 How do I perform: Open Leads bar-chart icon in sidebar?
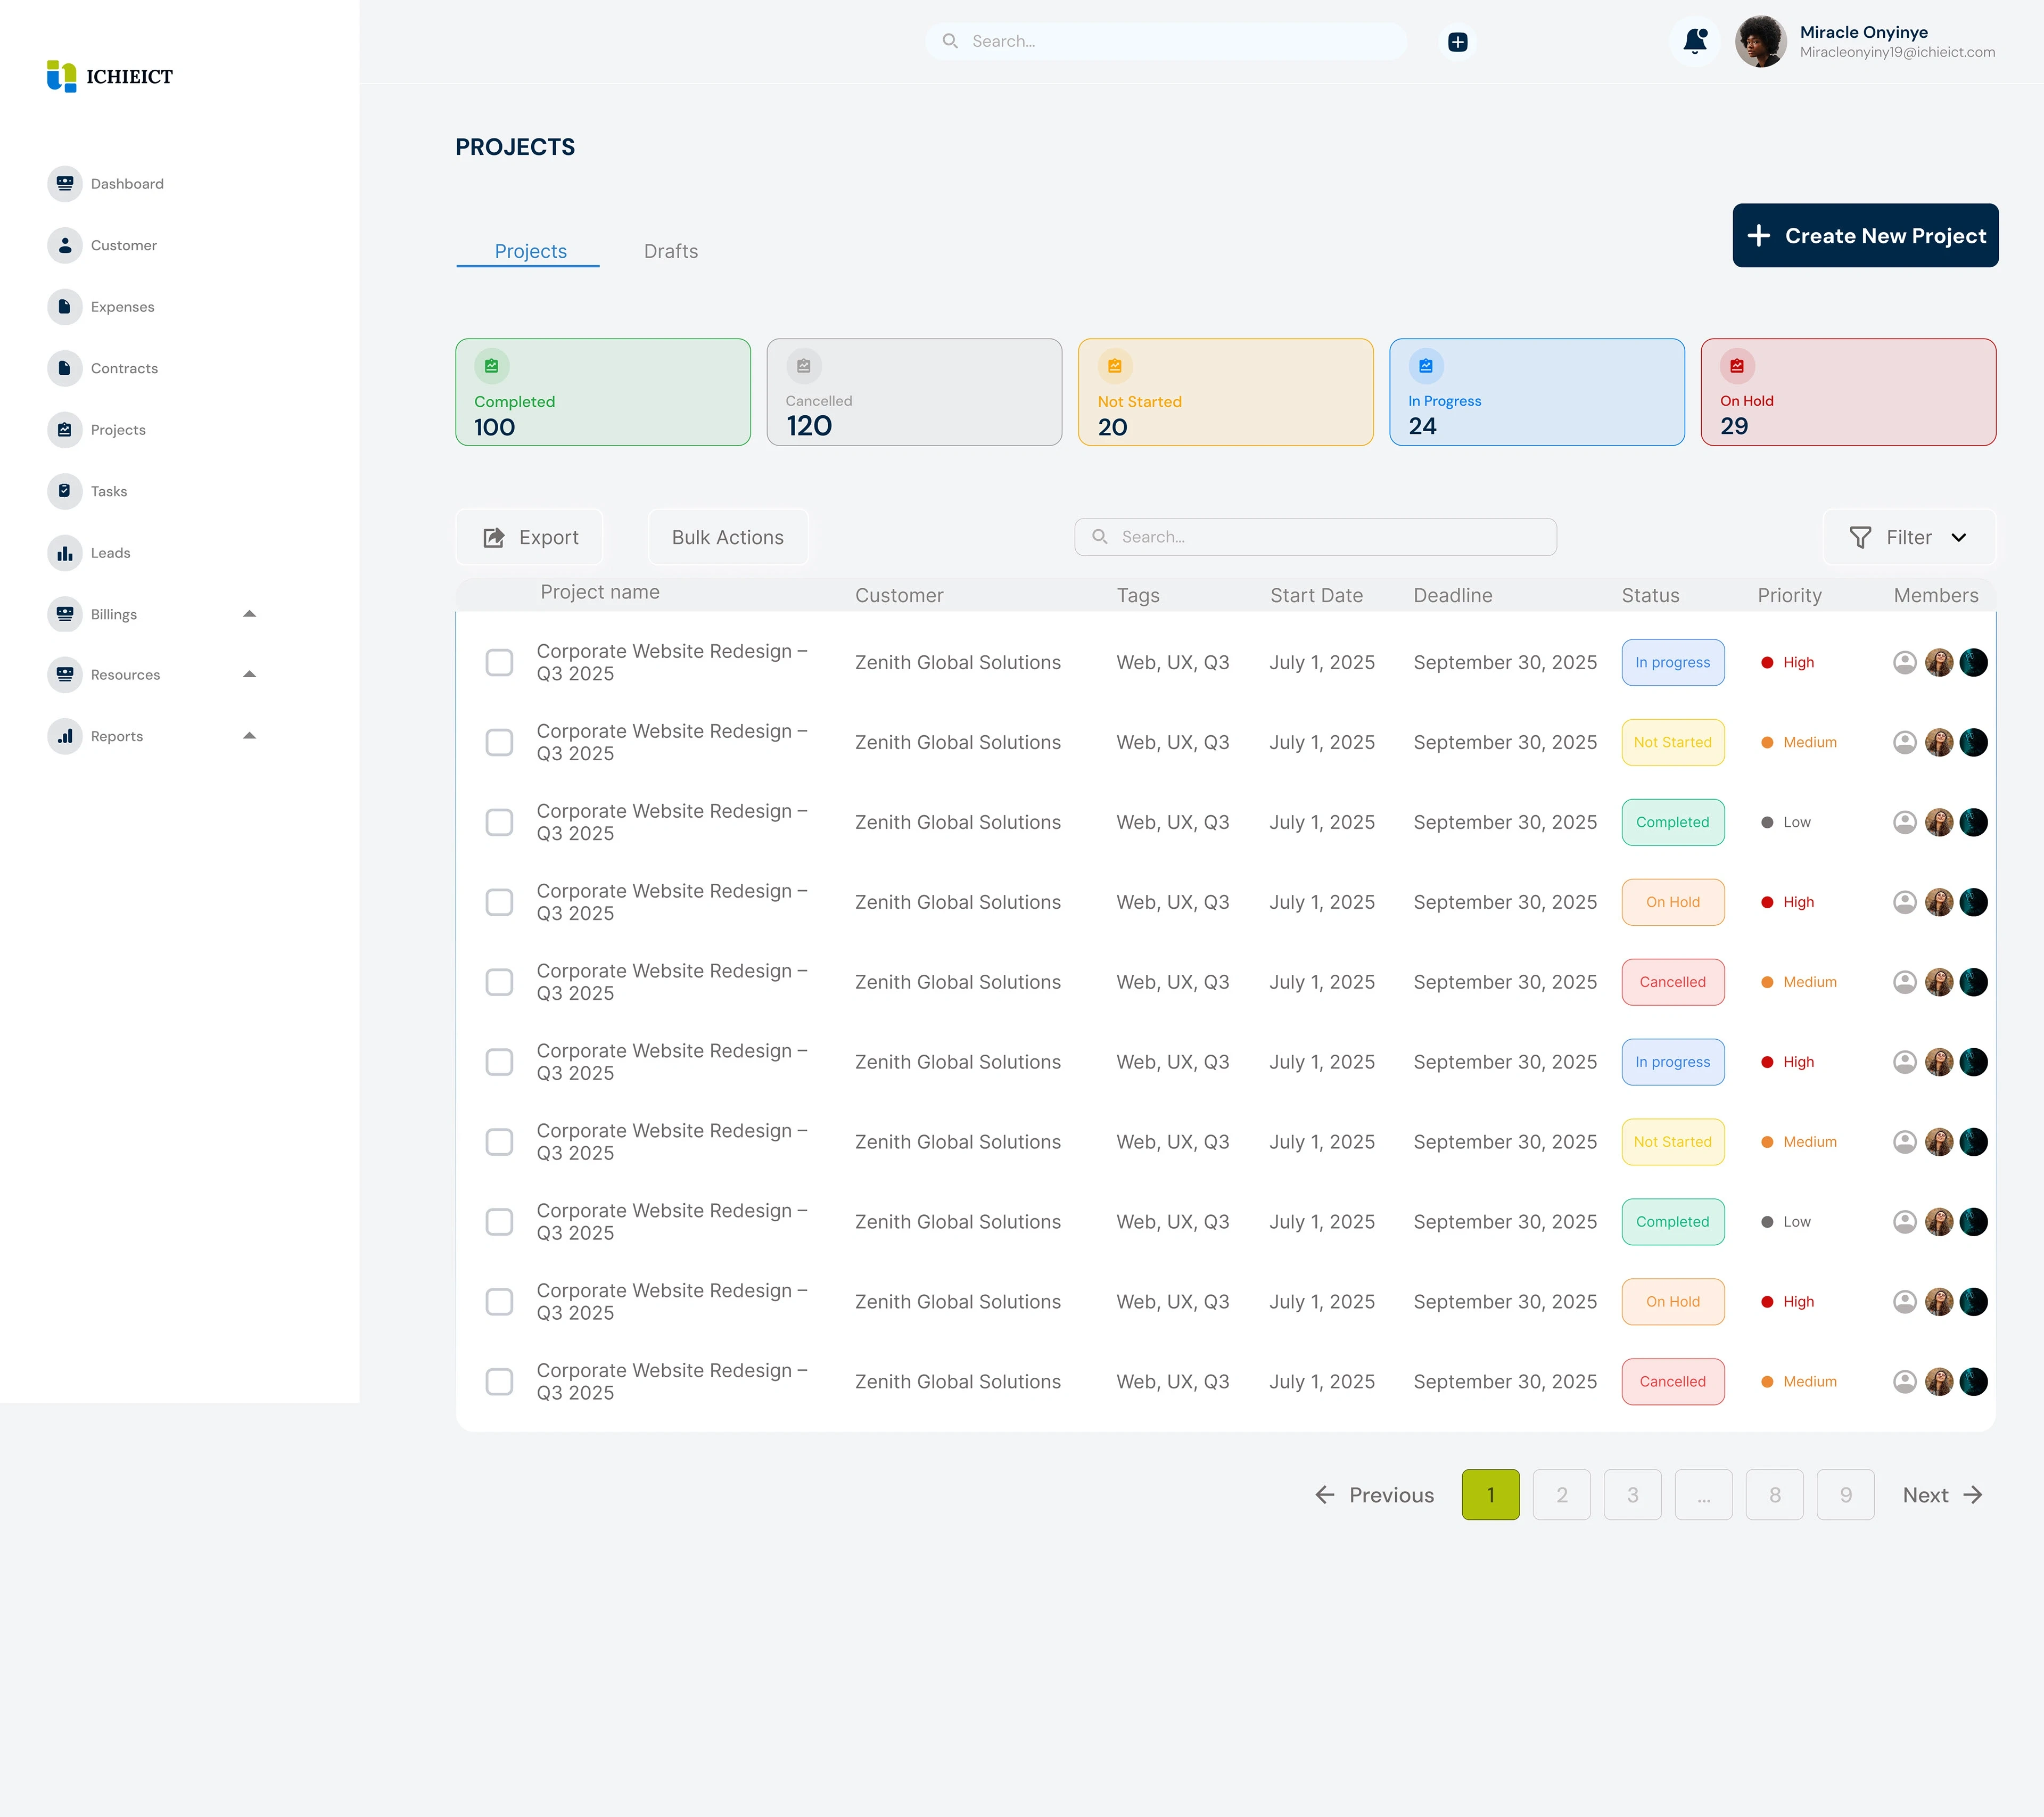(x=65, y=553)
